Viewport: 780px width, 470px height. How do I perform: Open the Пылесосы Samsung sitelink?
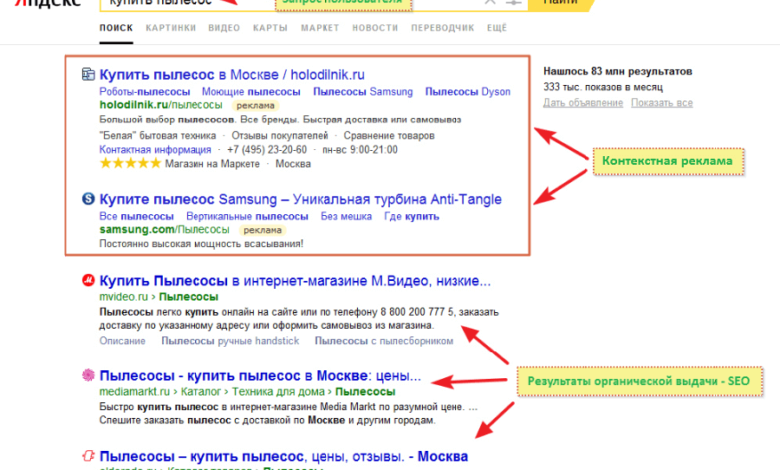[363, 92]
